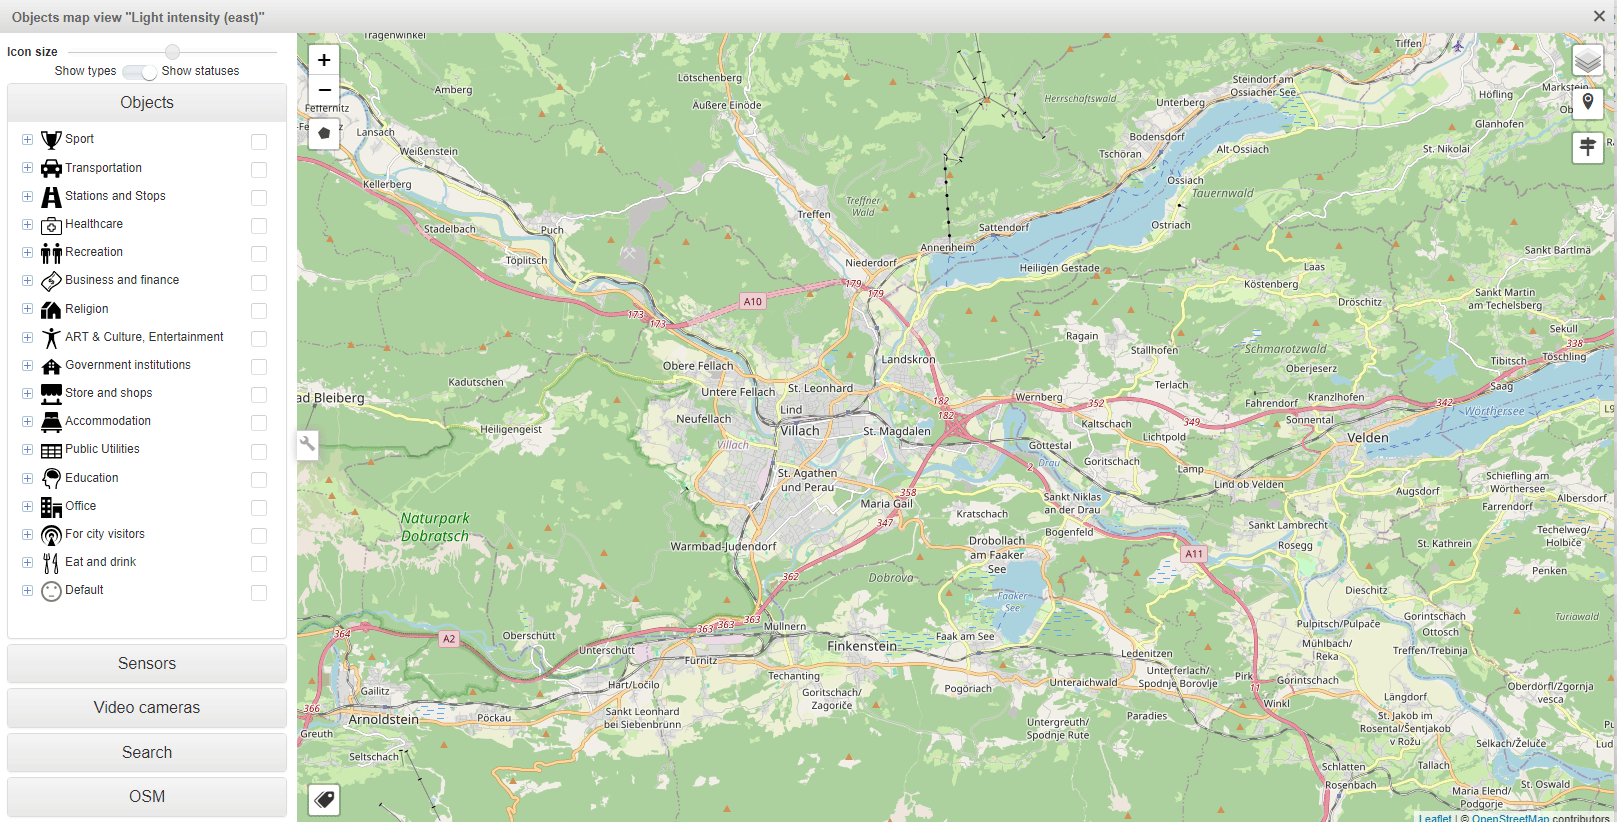1617x822 pixels.
Task: Open the map layers selector
Action: [1587, 61]
